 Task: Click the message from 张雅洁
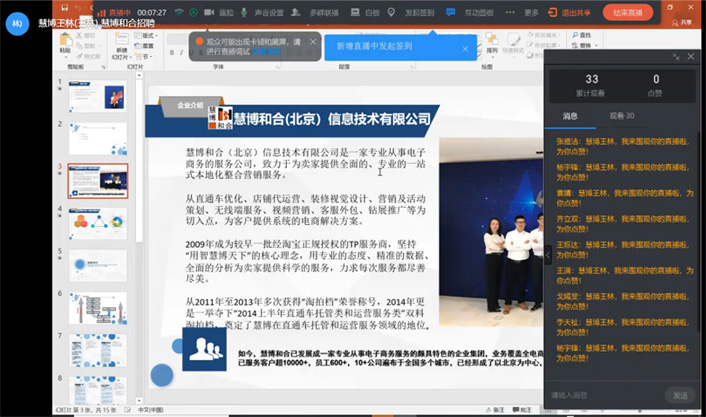[x=623, y=146]
